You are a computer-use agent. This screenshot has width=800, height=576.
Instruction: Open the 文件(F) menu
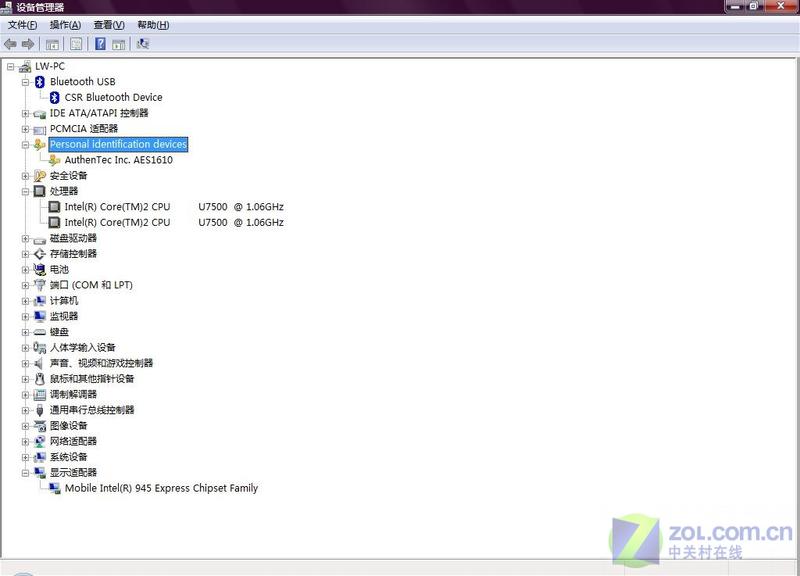22,25
